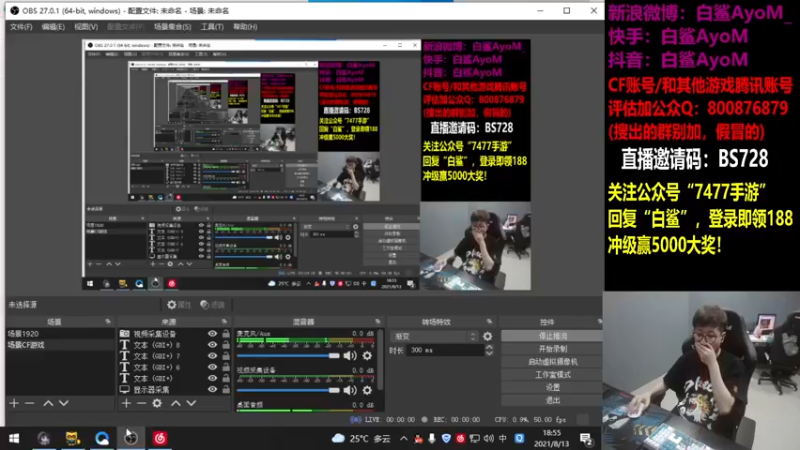
Task: Open the 编辑(E) menu
Action: [53, 27]
